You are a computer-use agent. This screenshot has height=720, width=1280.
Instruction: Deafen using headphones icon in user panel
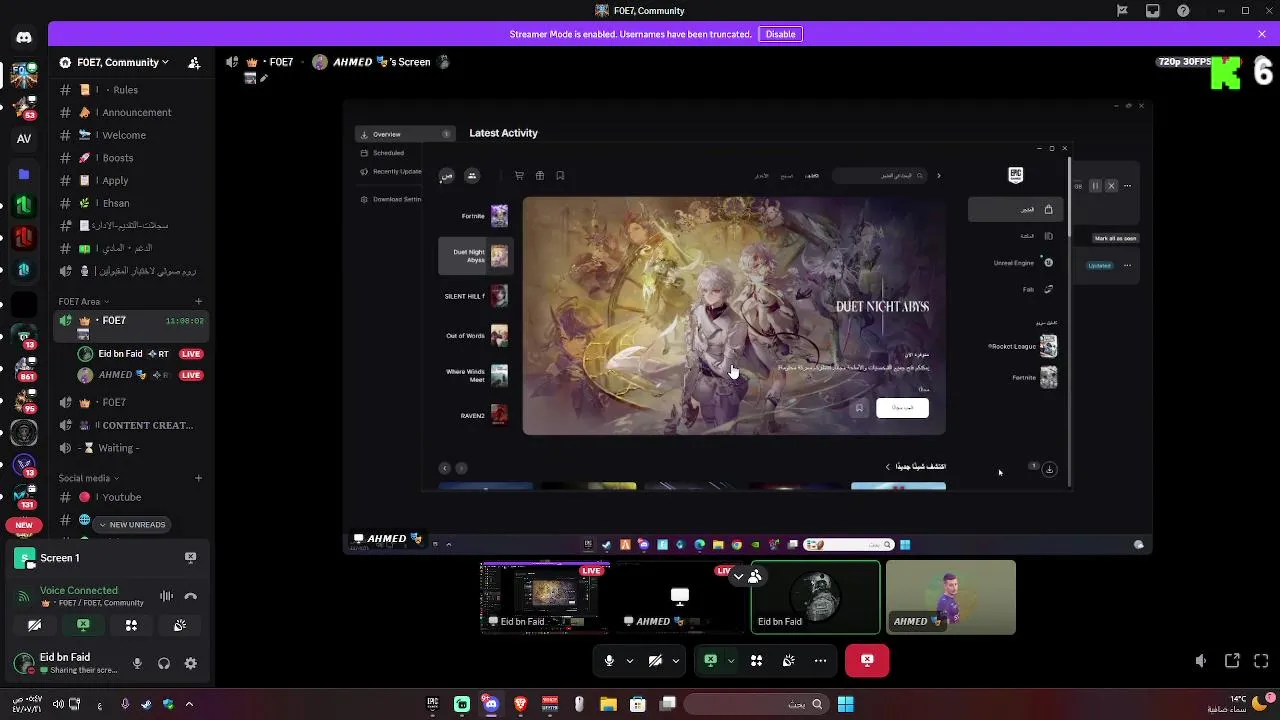click(164, 663)
